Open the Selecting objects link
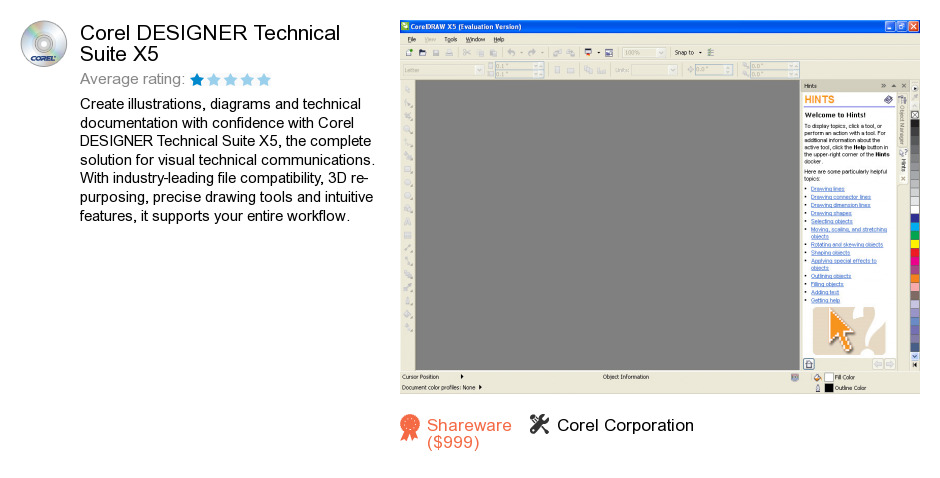The image size is (940, 478). click(831, 221)
